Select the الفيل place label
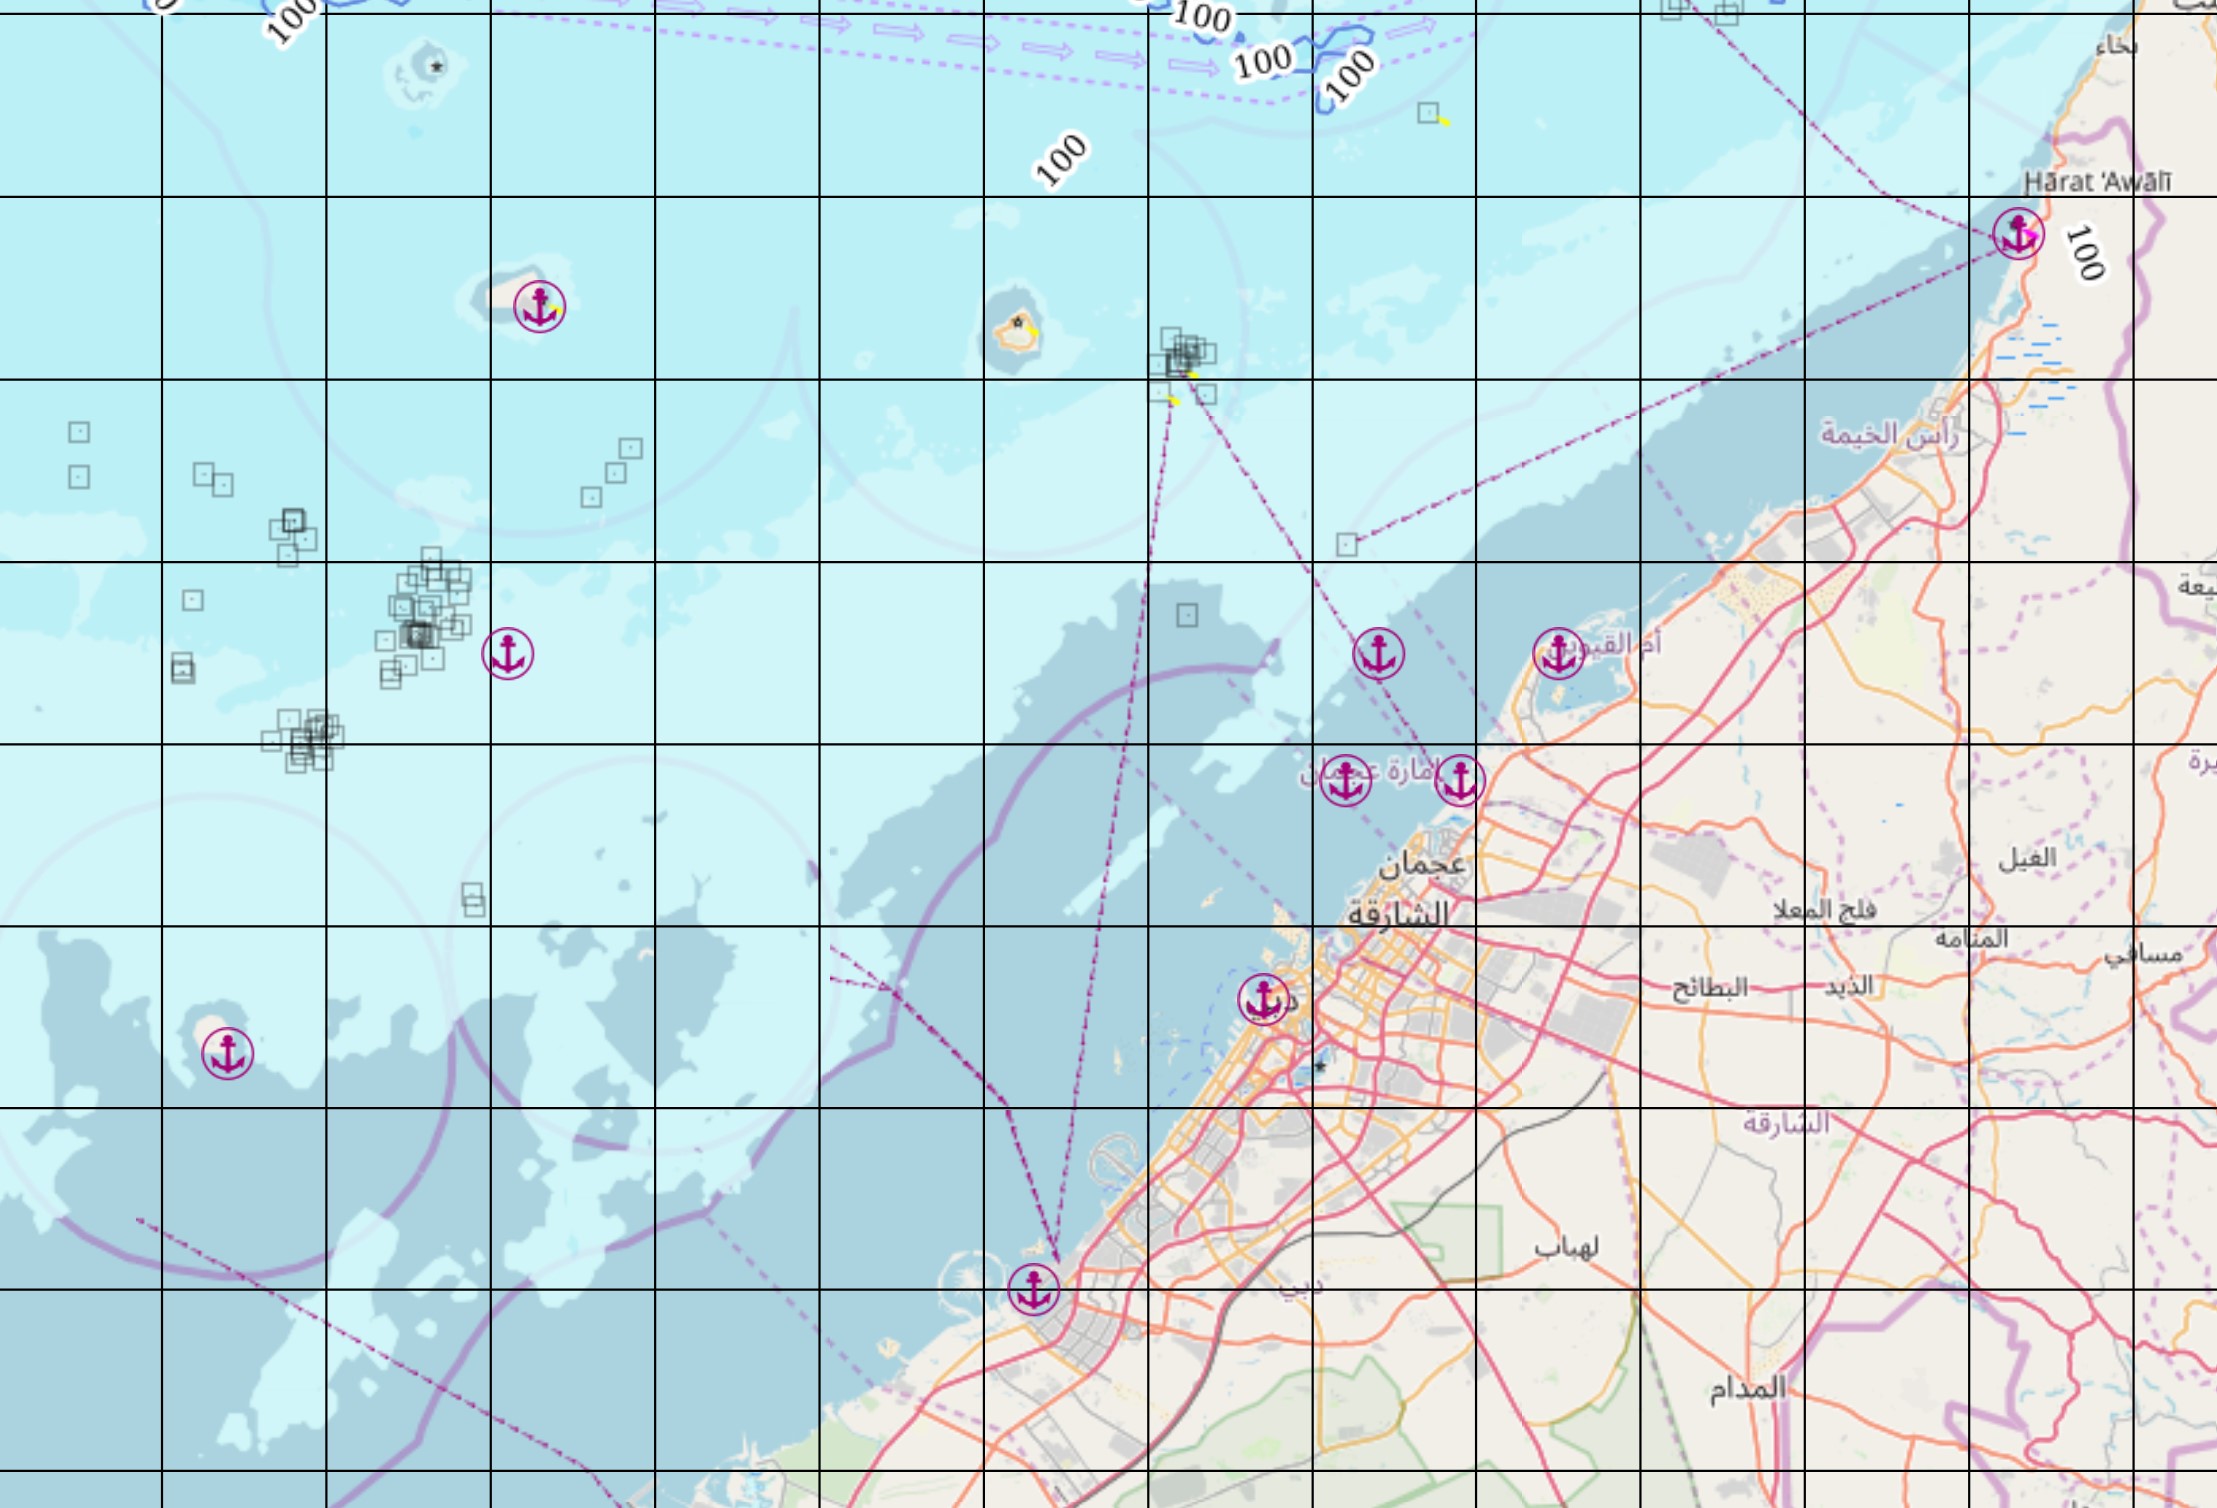2217x1508 pixels. (2027, 858)
